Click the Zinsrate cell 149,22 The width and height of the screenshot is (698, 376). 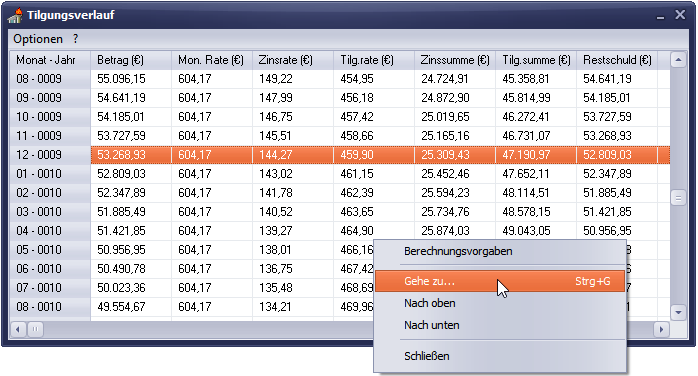(293, 79)
